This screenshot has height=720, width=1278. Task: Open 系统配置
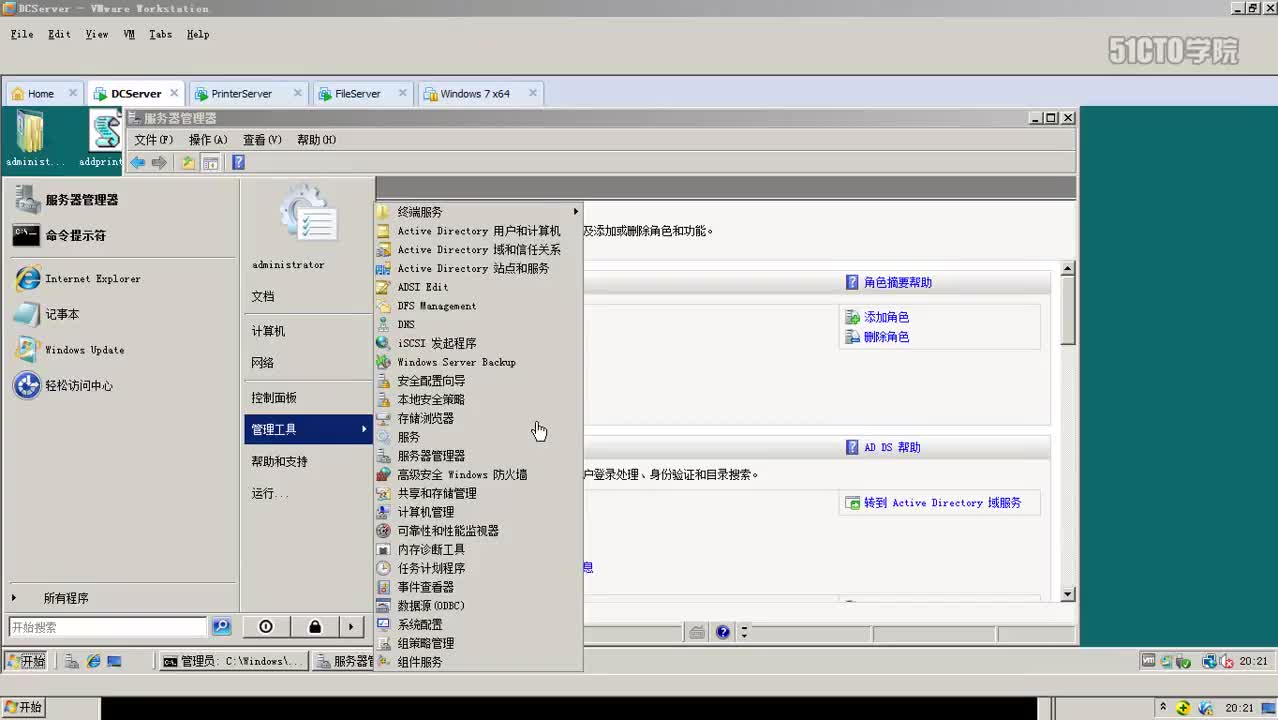[x=478, y=624]
